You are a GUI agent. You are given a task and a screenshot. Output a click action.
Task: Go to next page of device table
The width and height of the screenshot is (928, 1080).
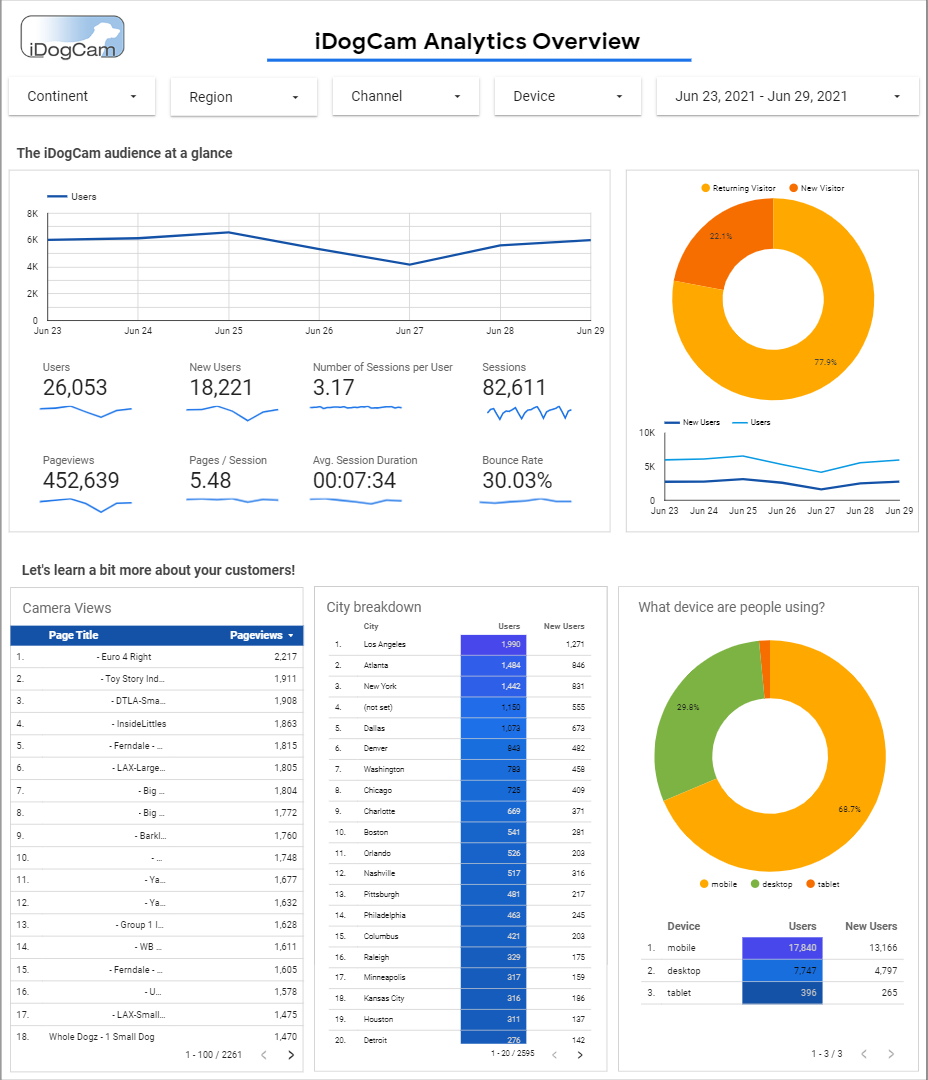(891, 1054)
